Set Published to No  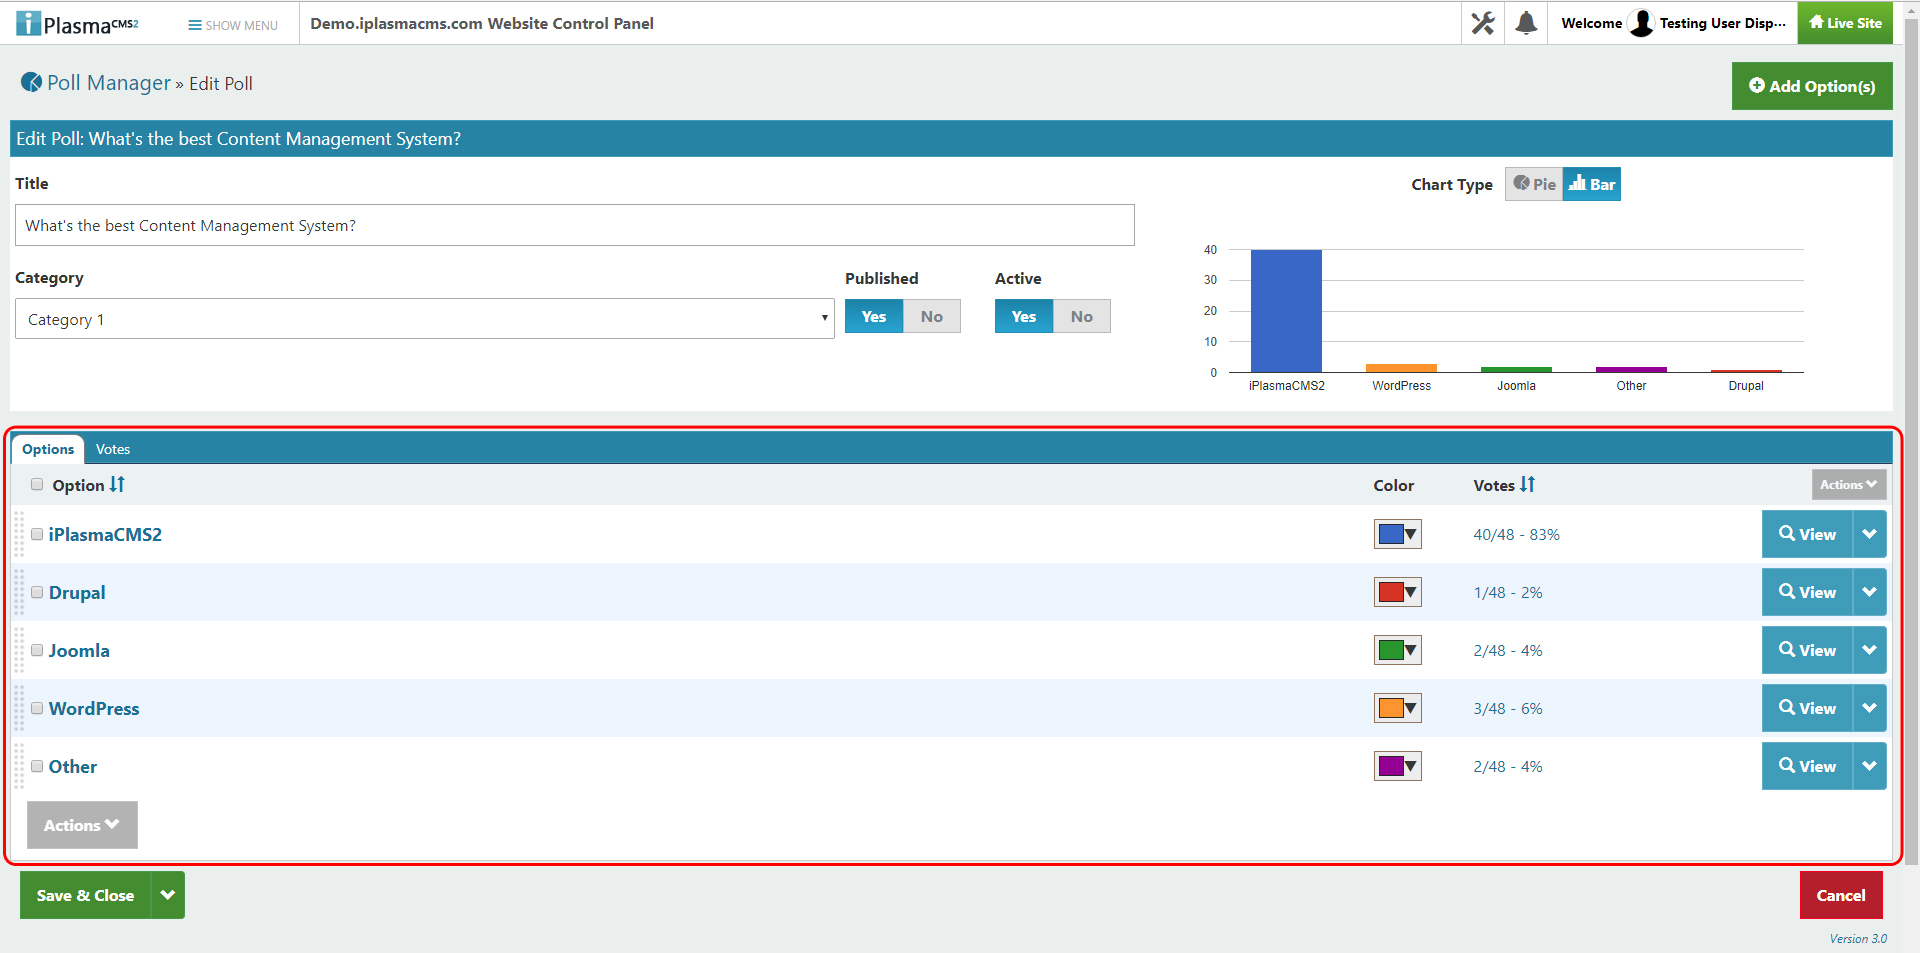point(932,316)
